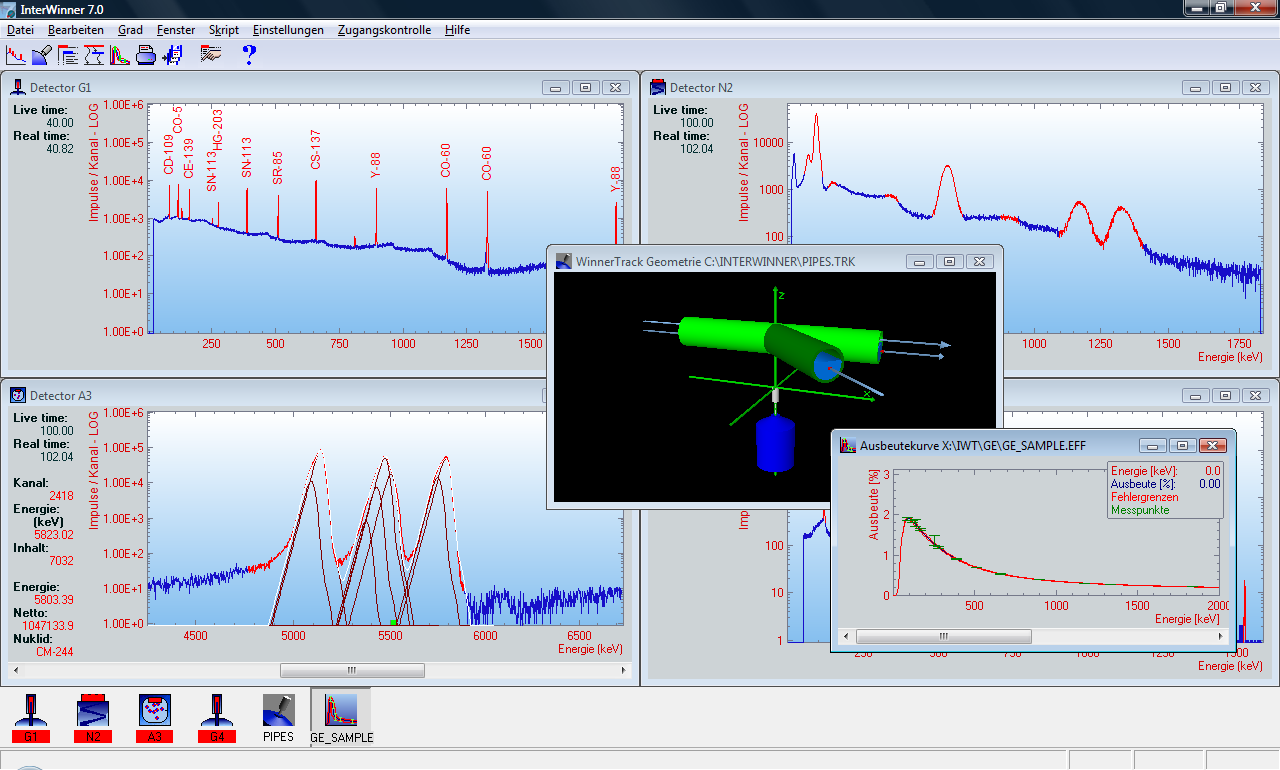Click the Detector A3 horizontal scrollbar thumb
The width and height of the screenshot is (1280, 770).
point(352,671)
